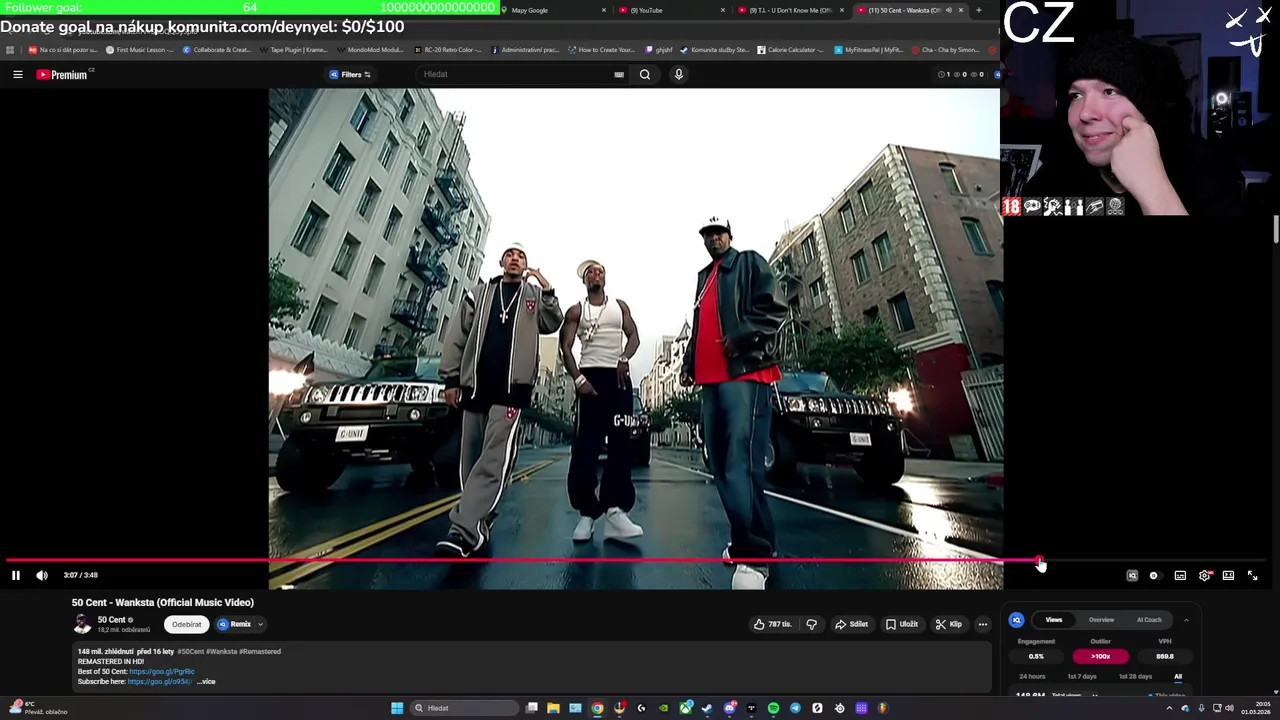Pause the video with the pause button
The width and height of the screenshot is (1280, 720).
click(16, 575)
